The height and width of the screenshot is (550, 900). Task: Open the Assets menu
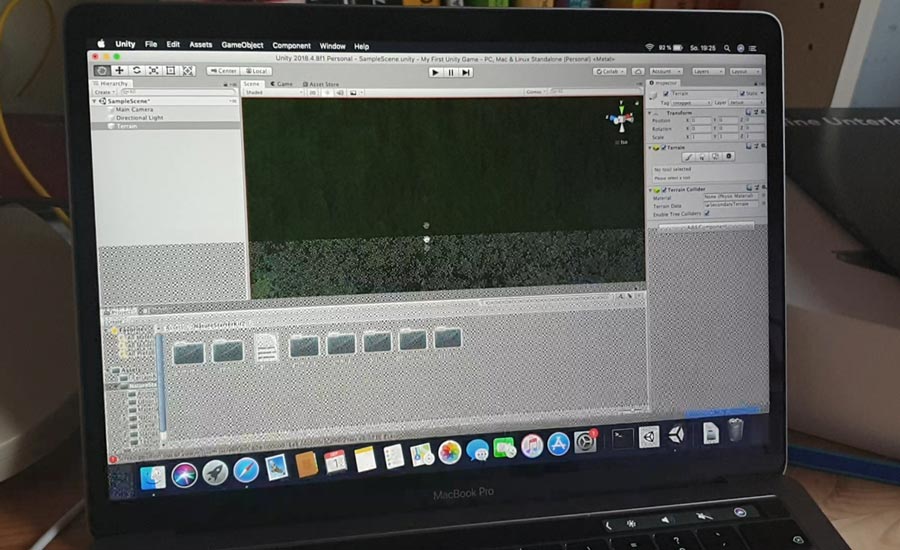201,44
